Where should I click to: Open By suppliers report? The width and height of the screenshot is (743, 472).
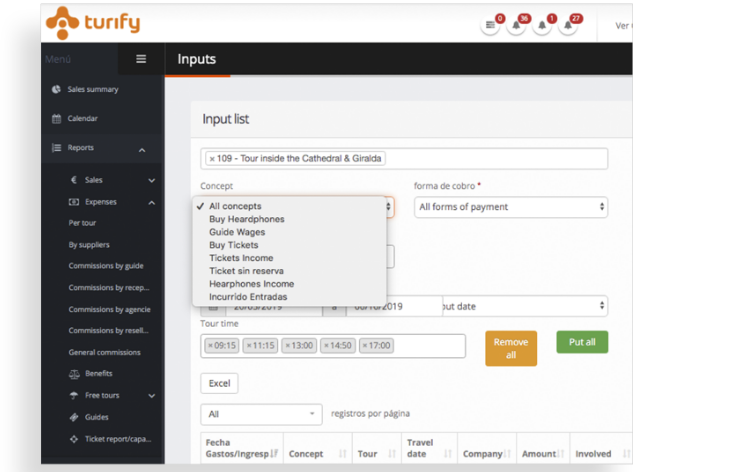[x=89, y=245]
